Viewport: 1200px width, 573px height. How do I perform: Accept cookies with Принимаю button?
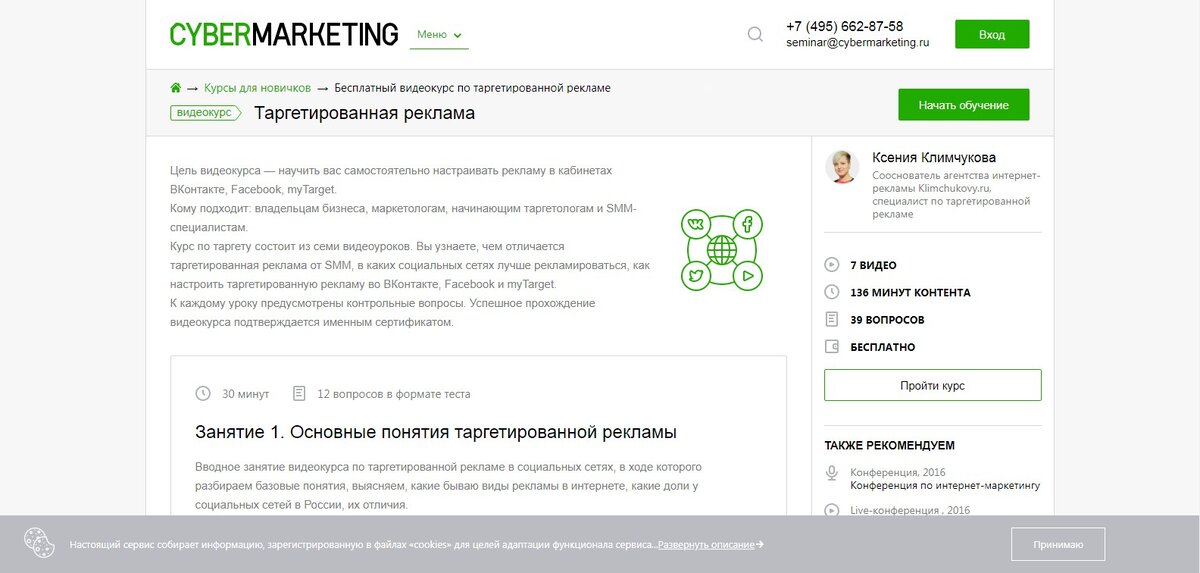pos(1058,544)
